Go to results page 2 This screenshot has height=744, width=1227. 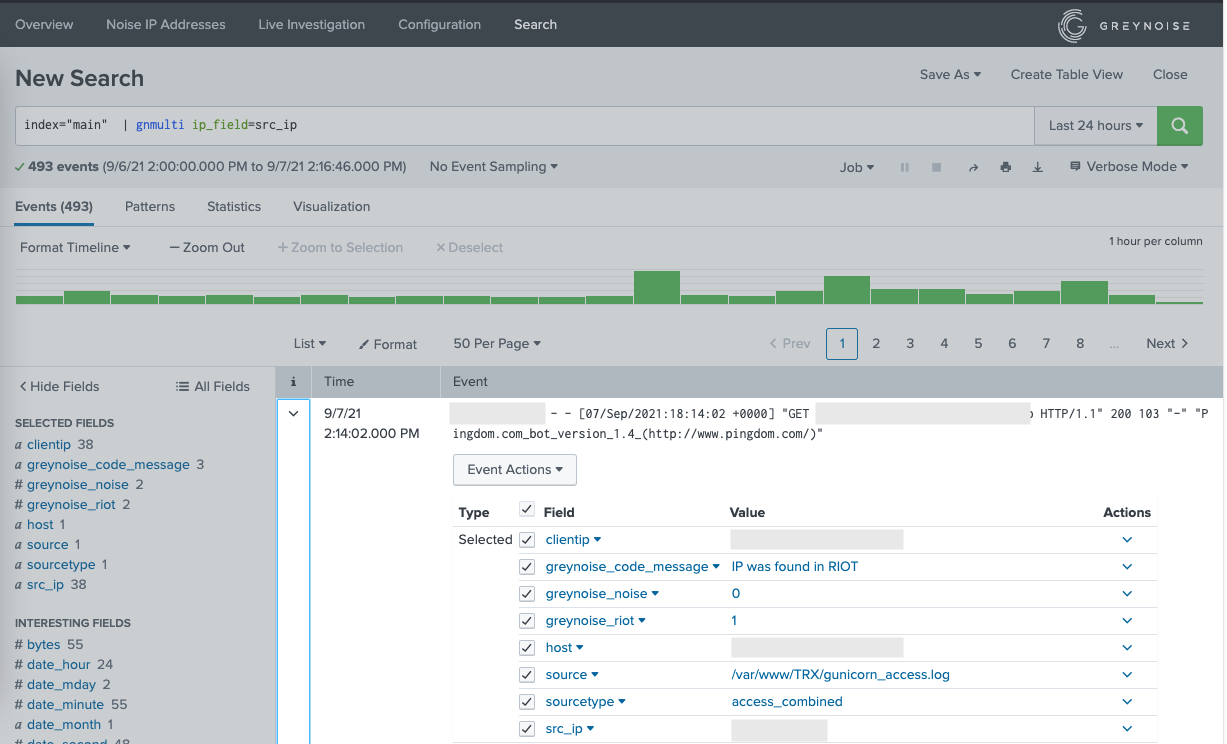(x=876, y=343)
